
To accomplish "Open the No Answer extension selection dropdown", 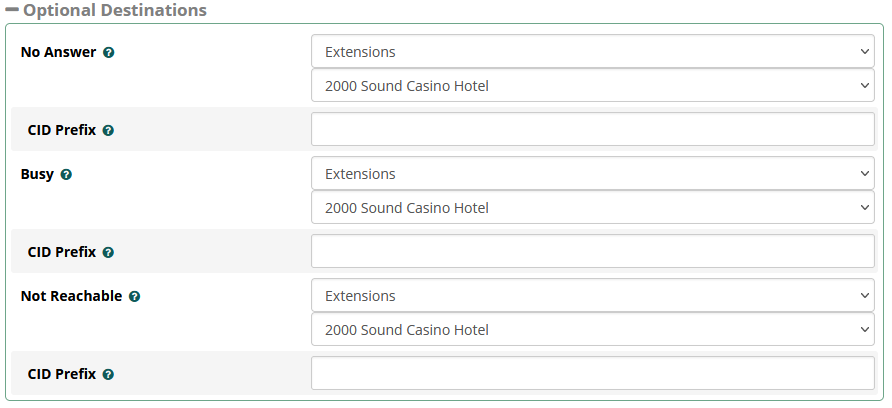I will (593, 86).
